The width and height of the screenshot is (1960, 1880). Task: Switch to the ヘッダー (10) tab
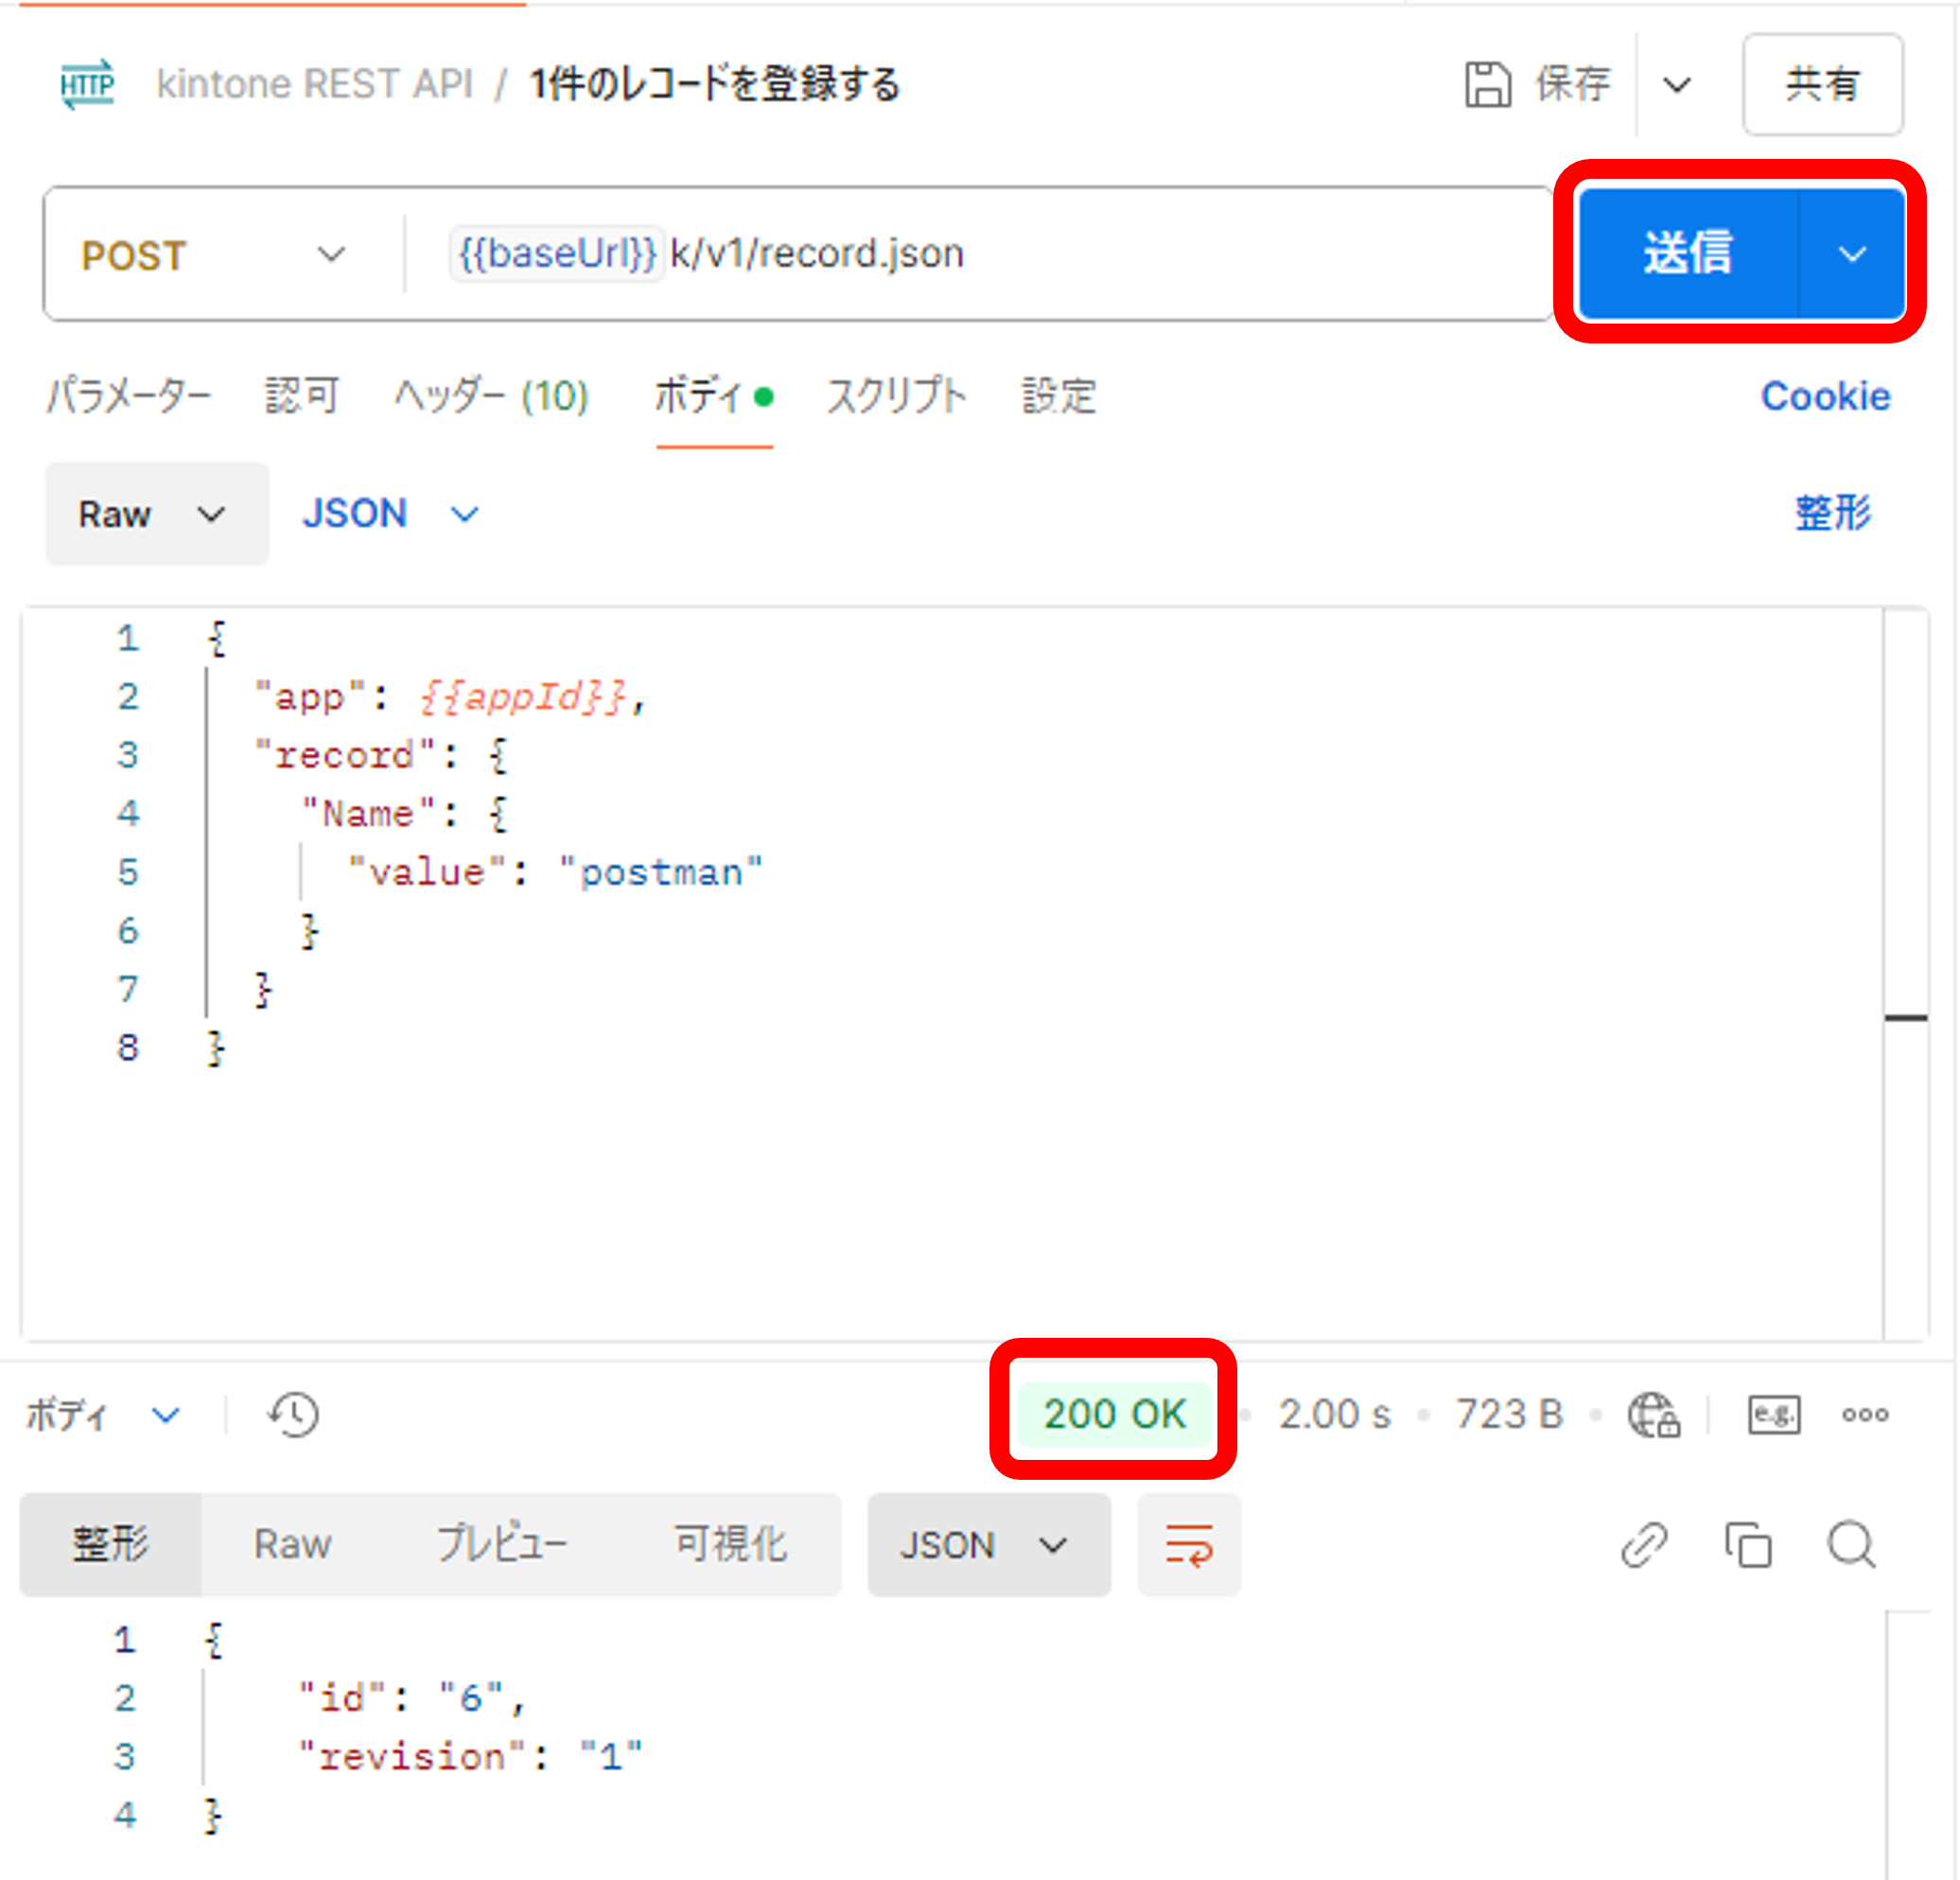pyautogui.click(x=491, y=396)
